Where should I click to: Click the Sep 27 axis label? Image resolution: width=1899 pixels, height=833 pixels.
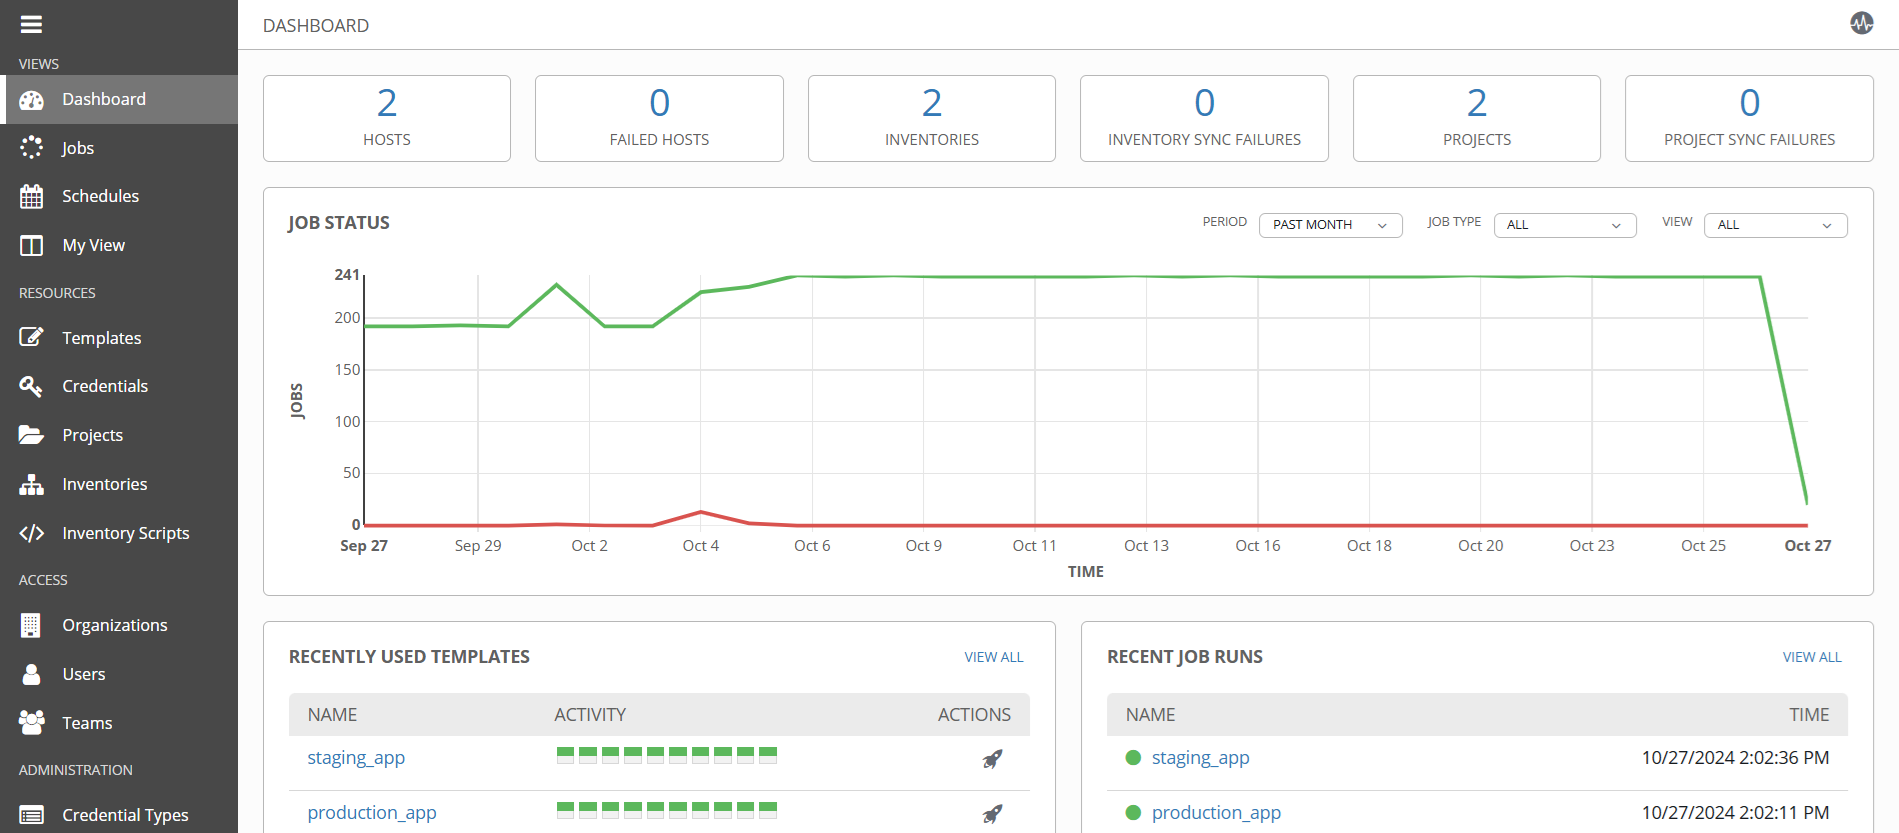[x=364, y=546]
